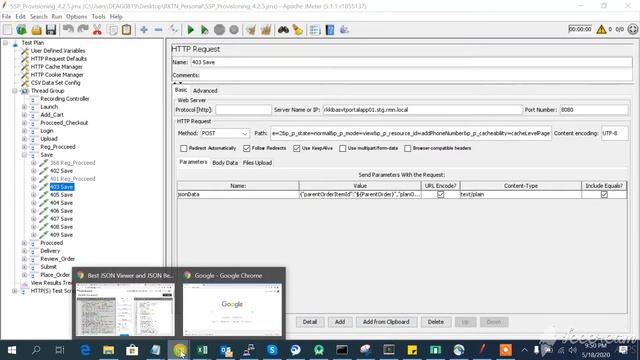Click the Server Name or IP field
Viewport: 640px width, 360px height.
pos(422,110)
